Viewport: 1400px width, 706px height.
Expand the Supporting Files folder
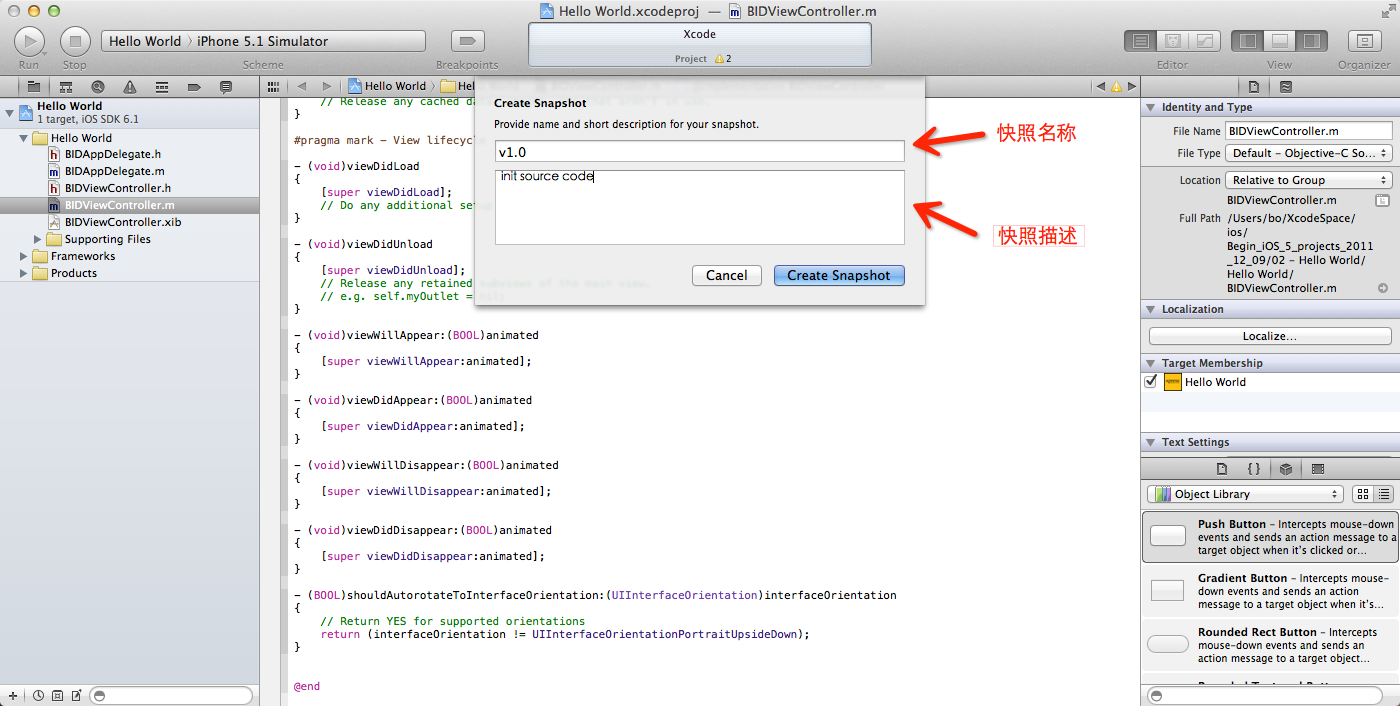pos(38,239)
